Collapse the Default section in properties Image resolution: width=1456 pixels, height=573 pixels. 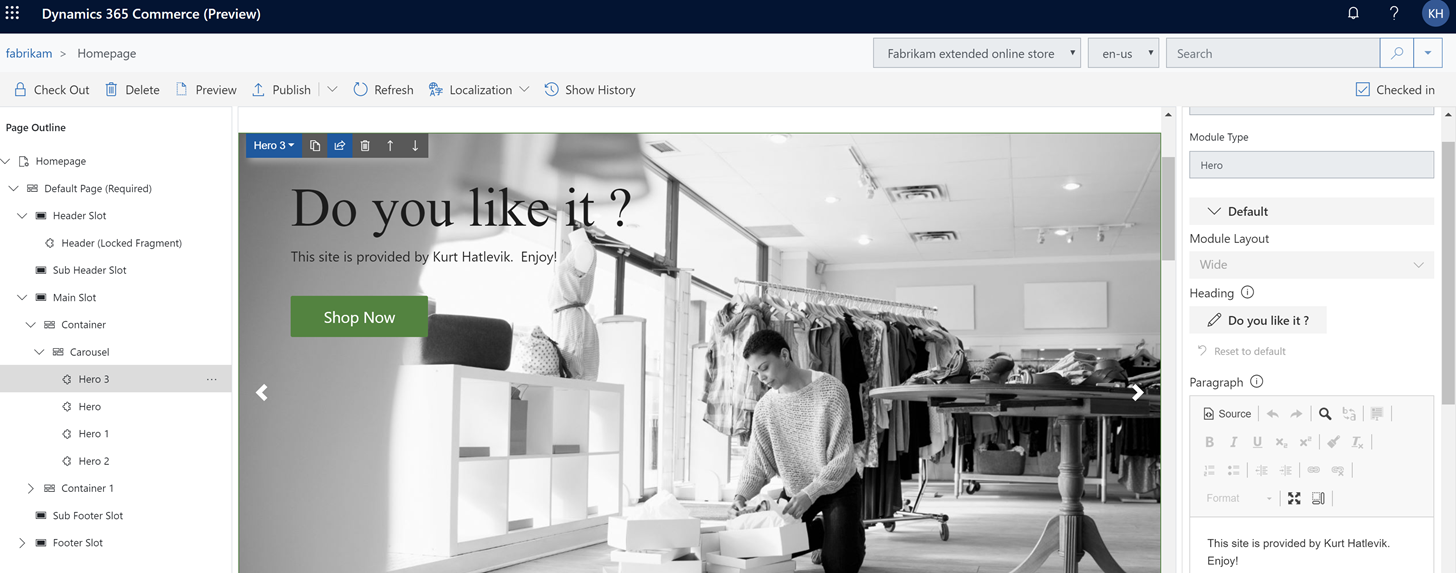pos(1214,212)
